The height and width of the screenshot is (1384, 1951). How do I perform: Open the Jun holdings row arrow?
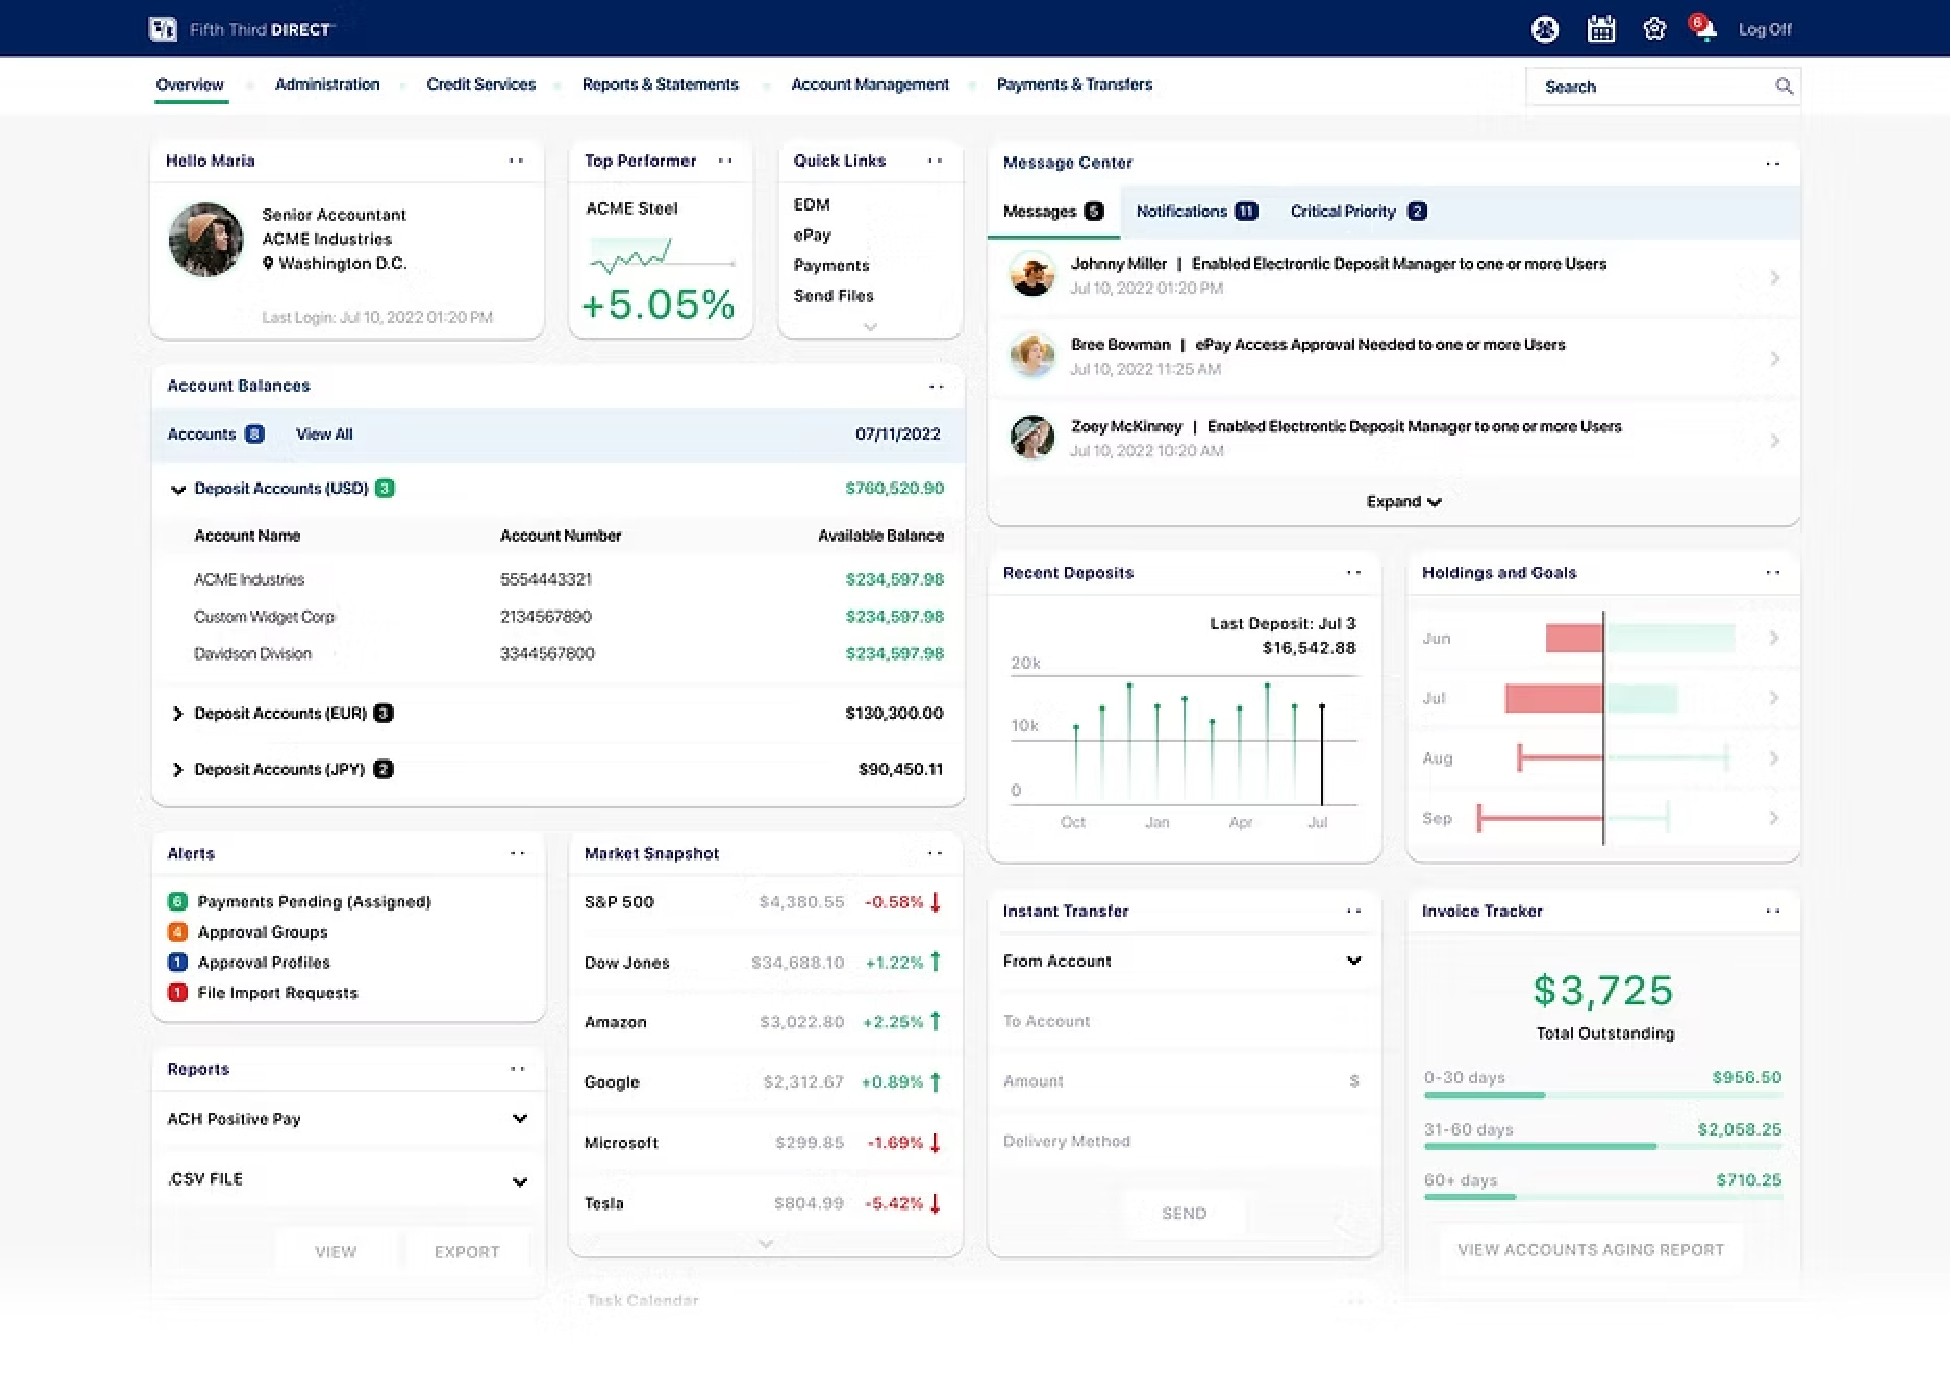click(x=1774, y=638)
